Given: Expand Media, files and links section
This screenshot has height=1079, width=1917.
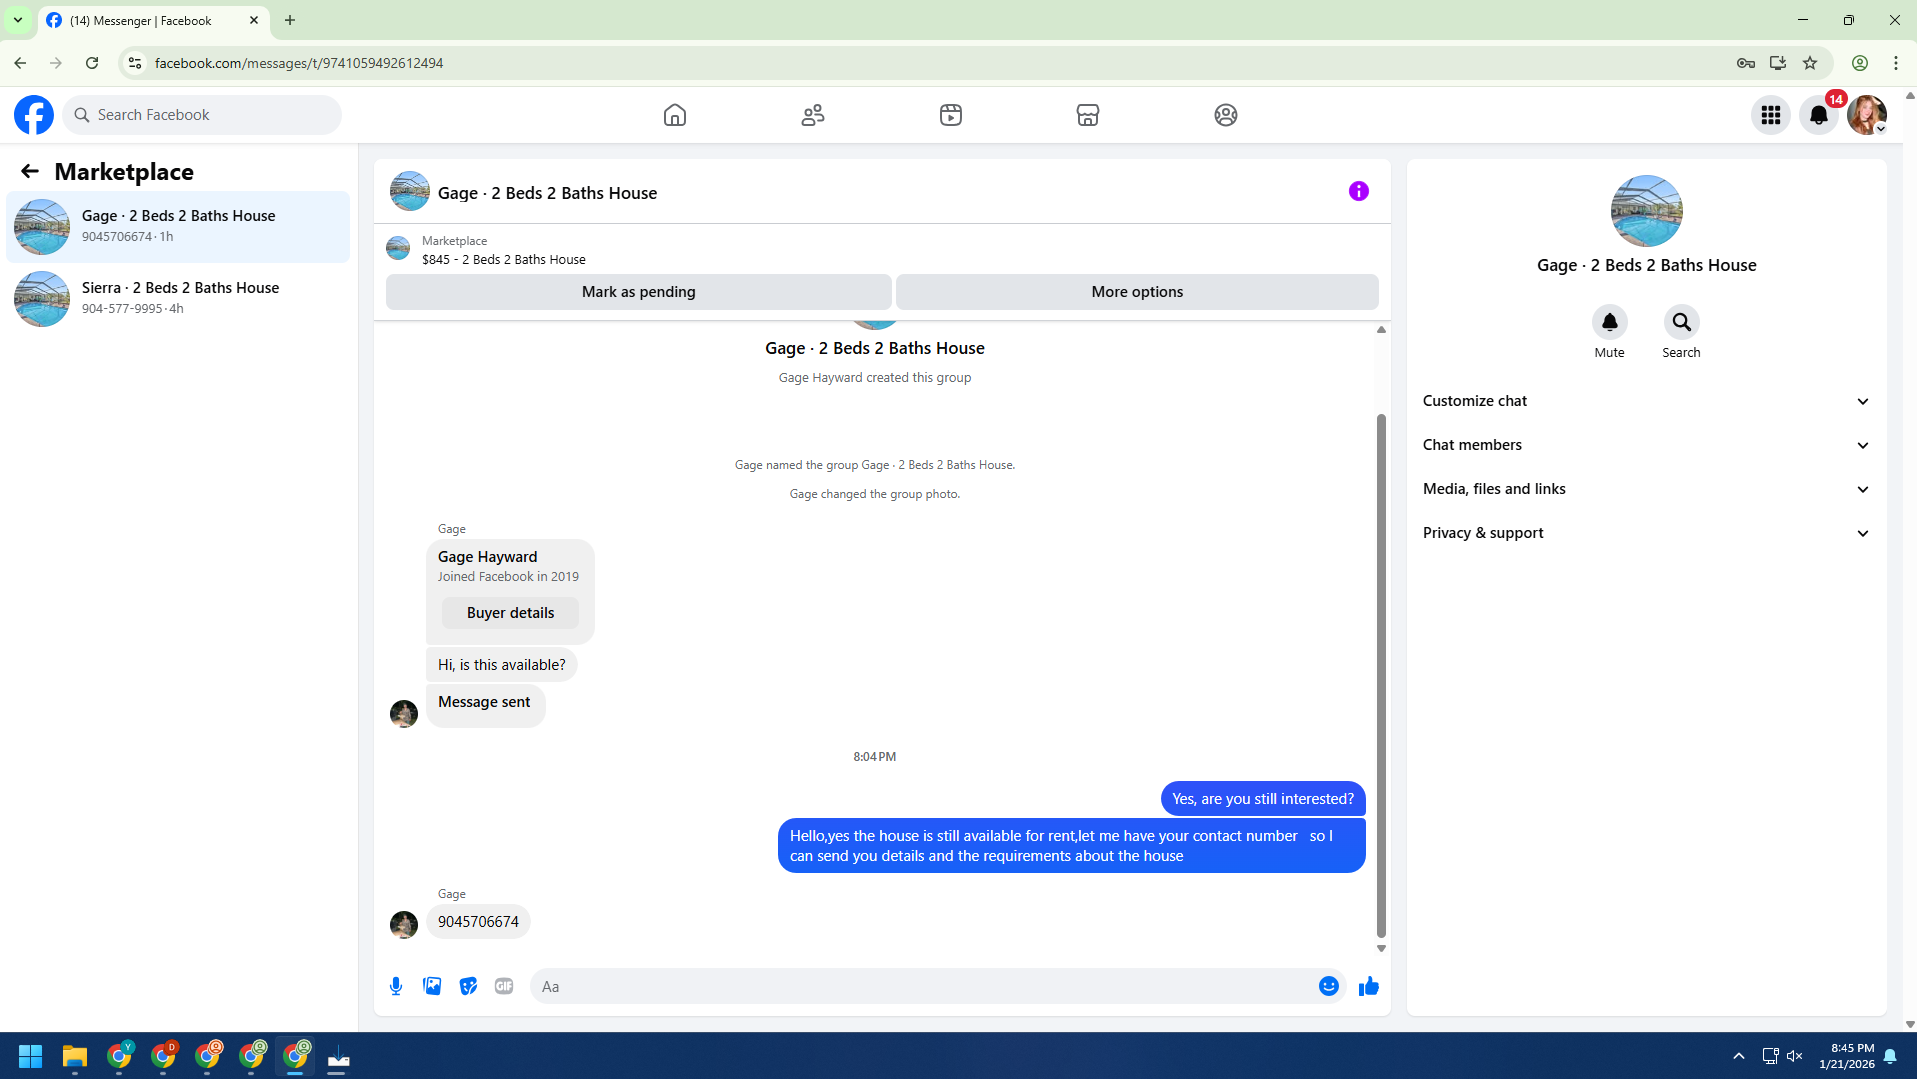Looking at the screenshot, I should [1646, 489].
